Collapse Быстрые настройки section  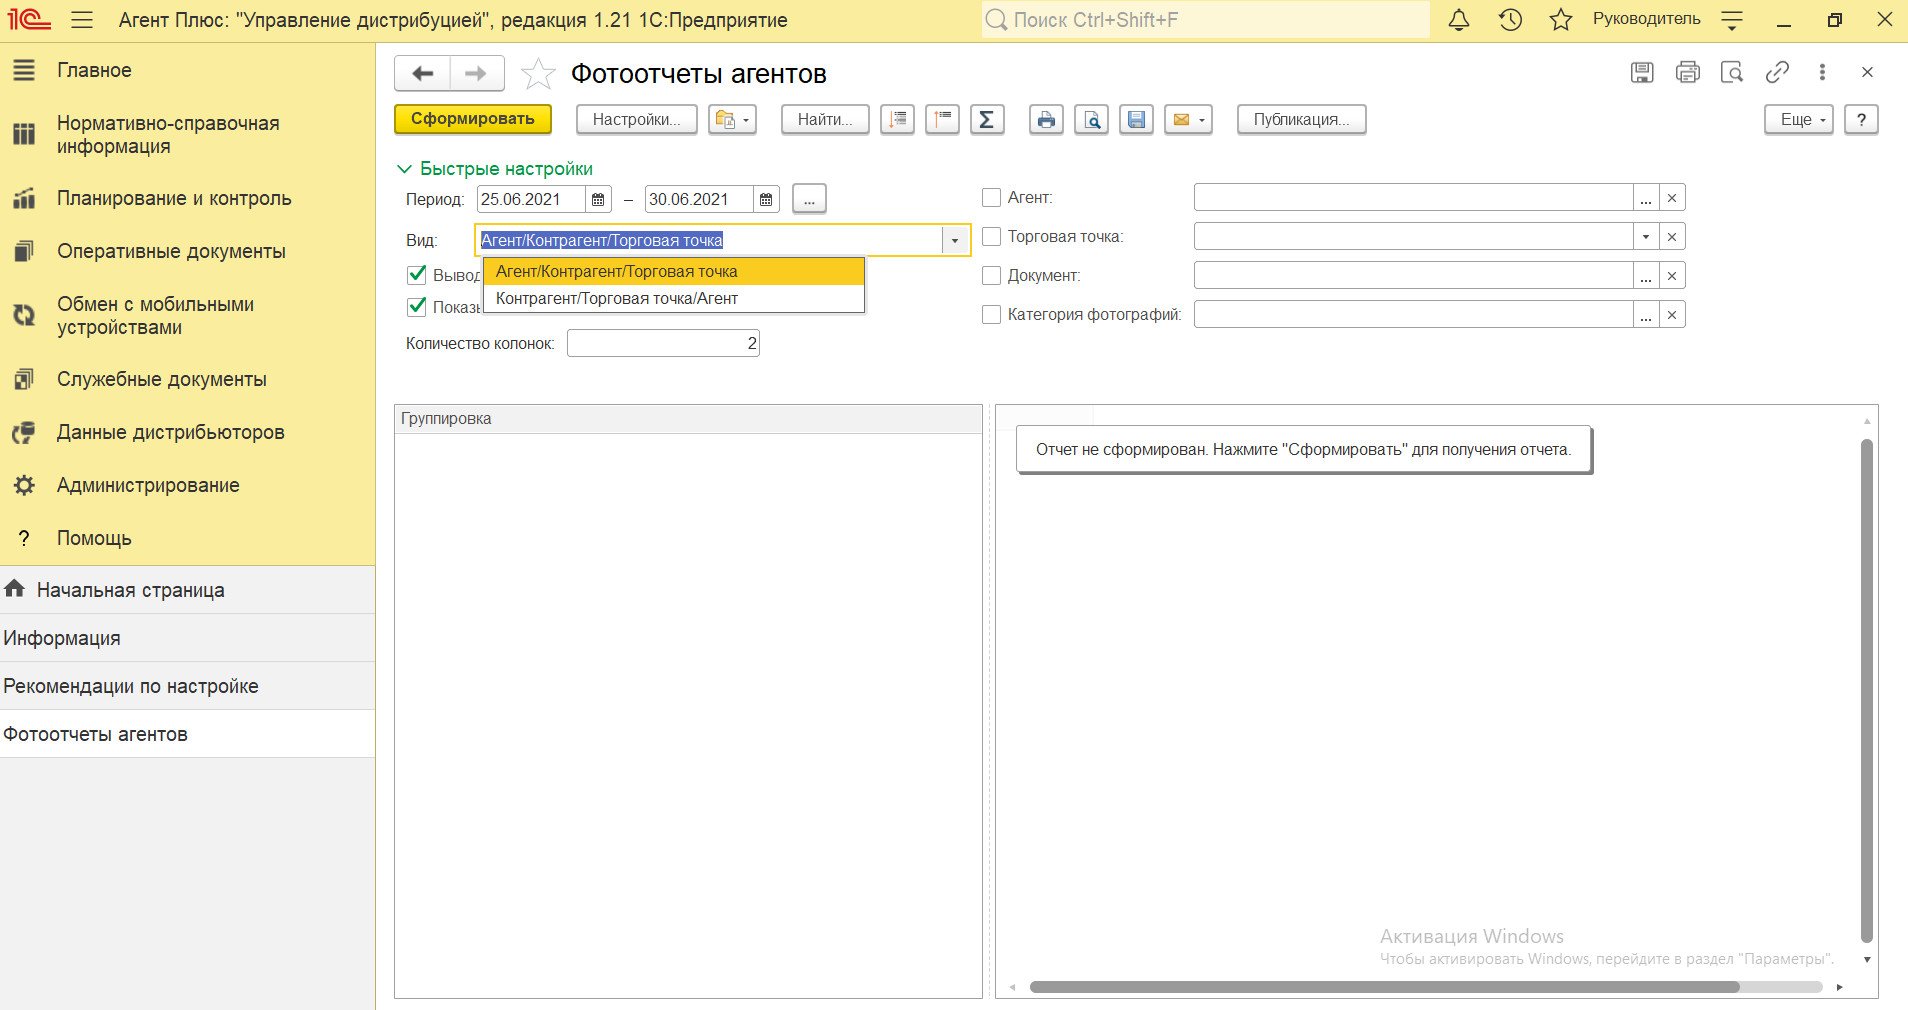(x=495, y=169)
